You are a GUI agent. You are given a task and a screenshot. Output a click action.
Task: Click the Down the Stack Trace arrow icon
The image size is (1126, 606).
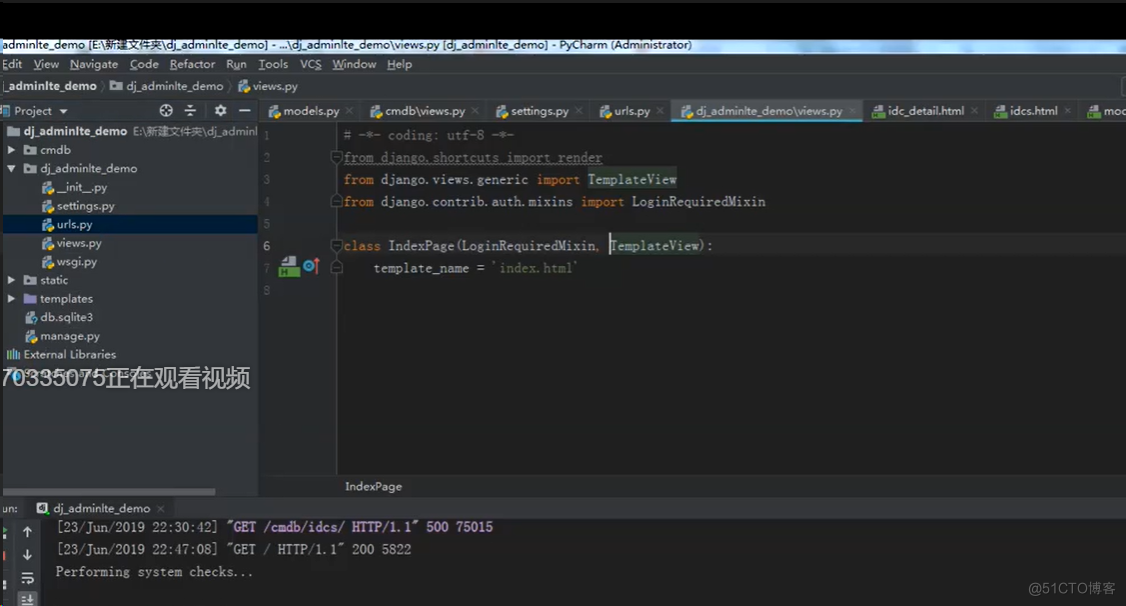27,554
